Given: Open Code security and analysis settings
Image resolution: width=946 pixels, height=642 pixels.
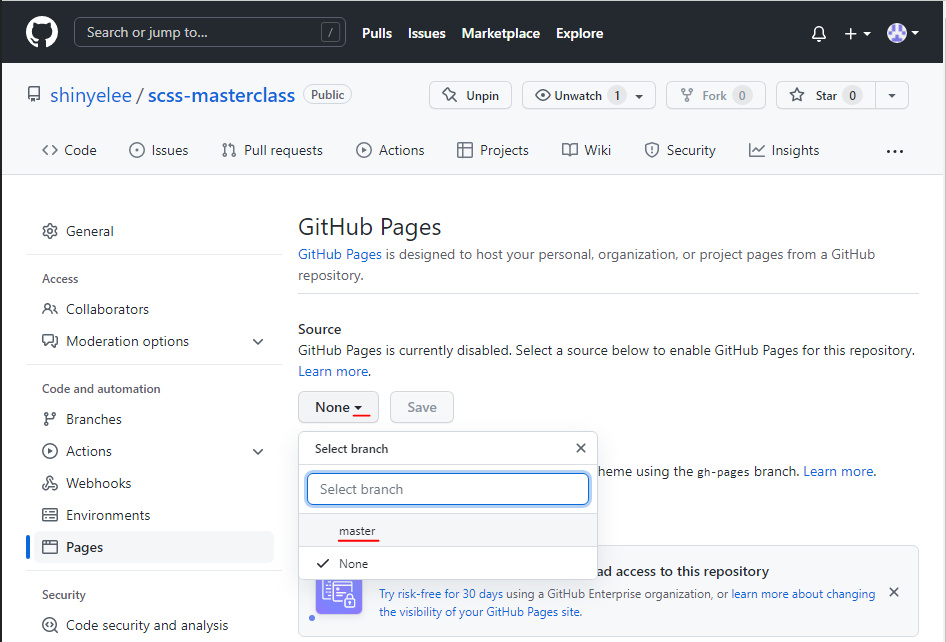Looking at the screenshot, I should click(154, 625).
